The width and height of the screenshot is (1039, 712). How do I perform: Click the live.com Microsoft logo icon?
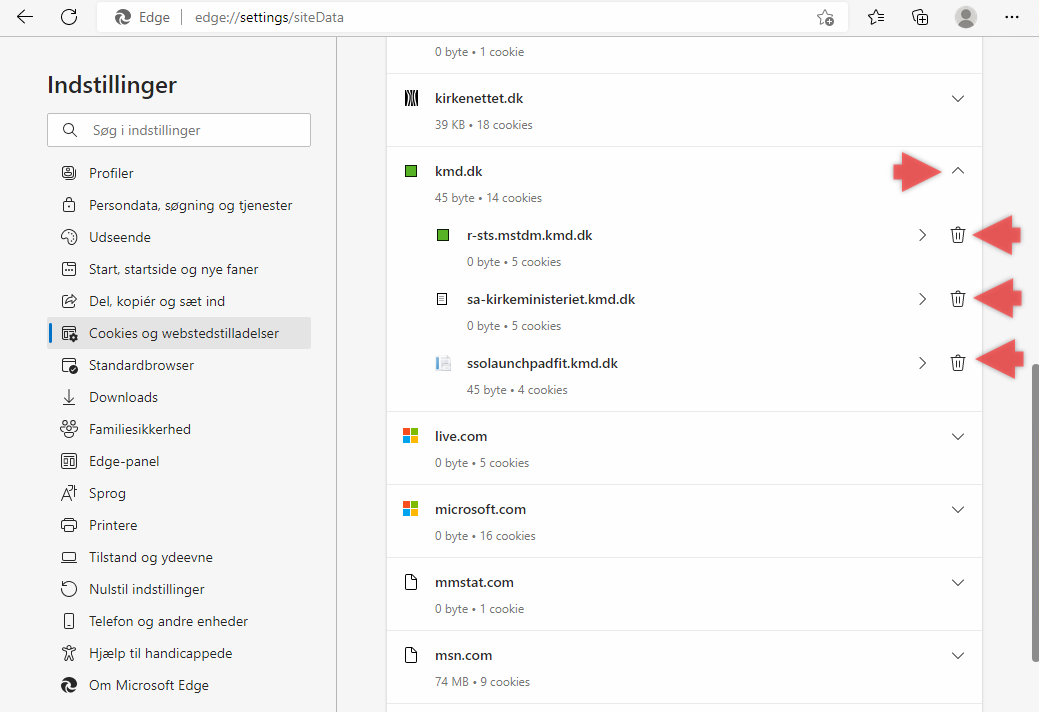(411, 436)
